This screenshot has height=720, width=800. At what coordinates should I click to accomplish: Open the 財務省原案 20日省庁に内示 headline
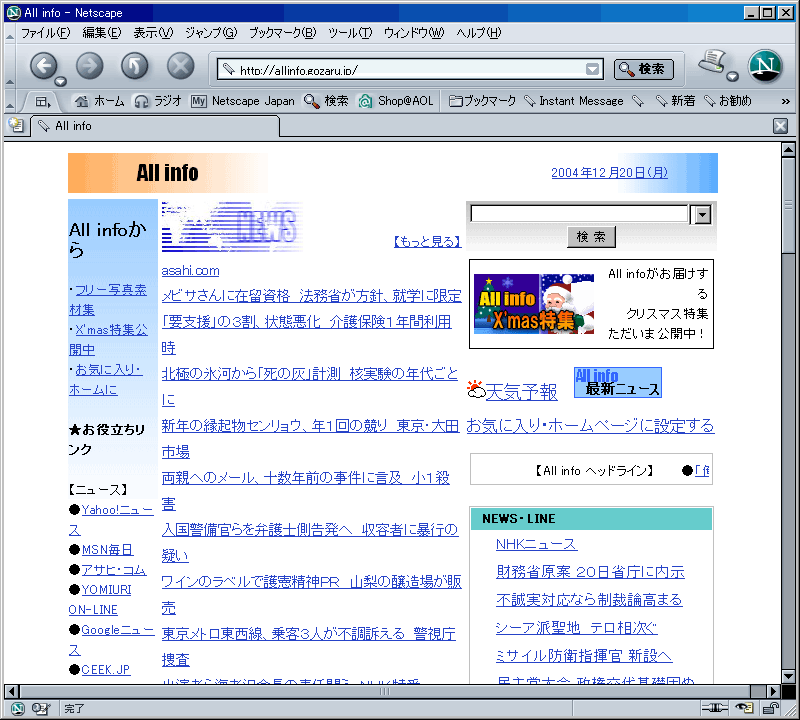click(590, 572)
